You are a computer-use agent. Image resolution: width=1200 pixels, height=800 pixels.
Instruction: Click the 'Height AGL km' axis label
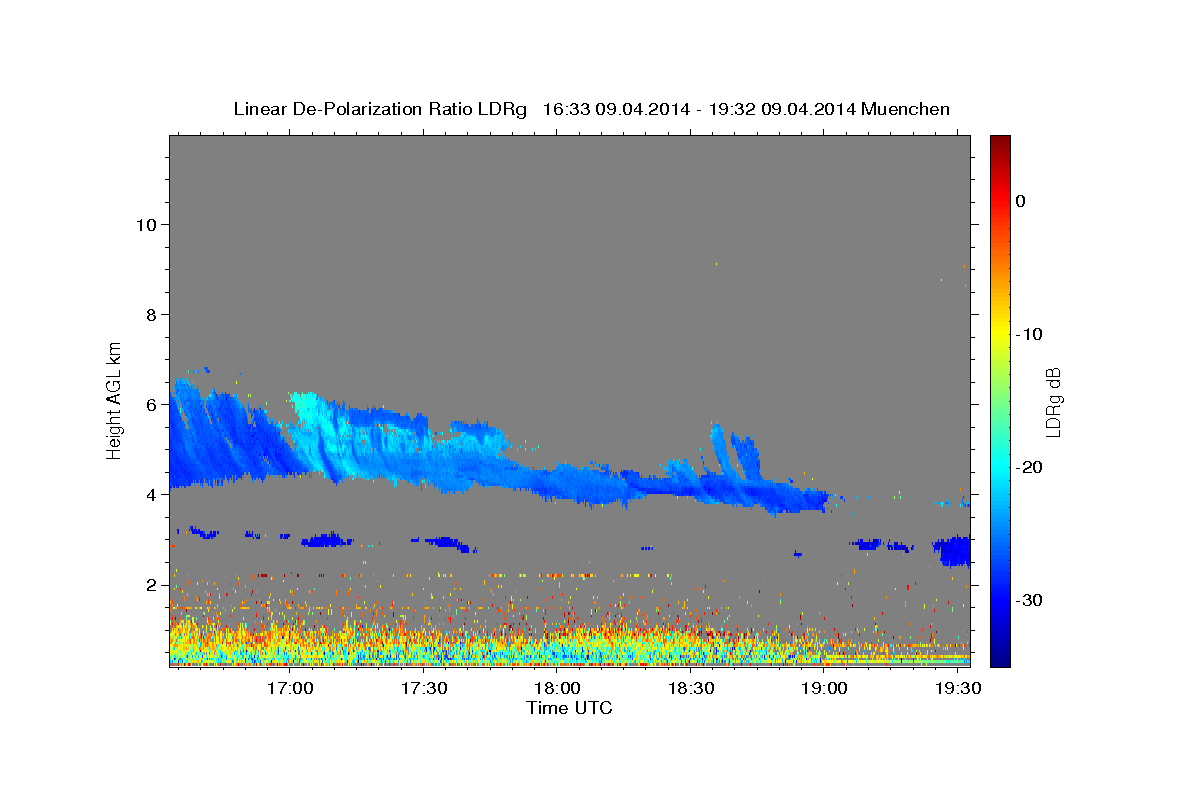click(115, 399)
